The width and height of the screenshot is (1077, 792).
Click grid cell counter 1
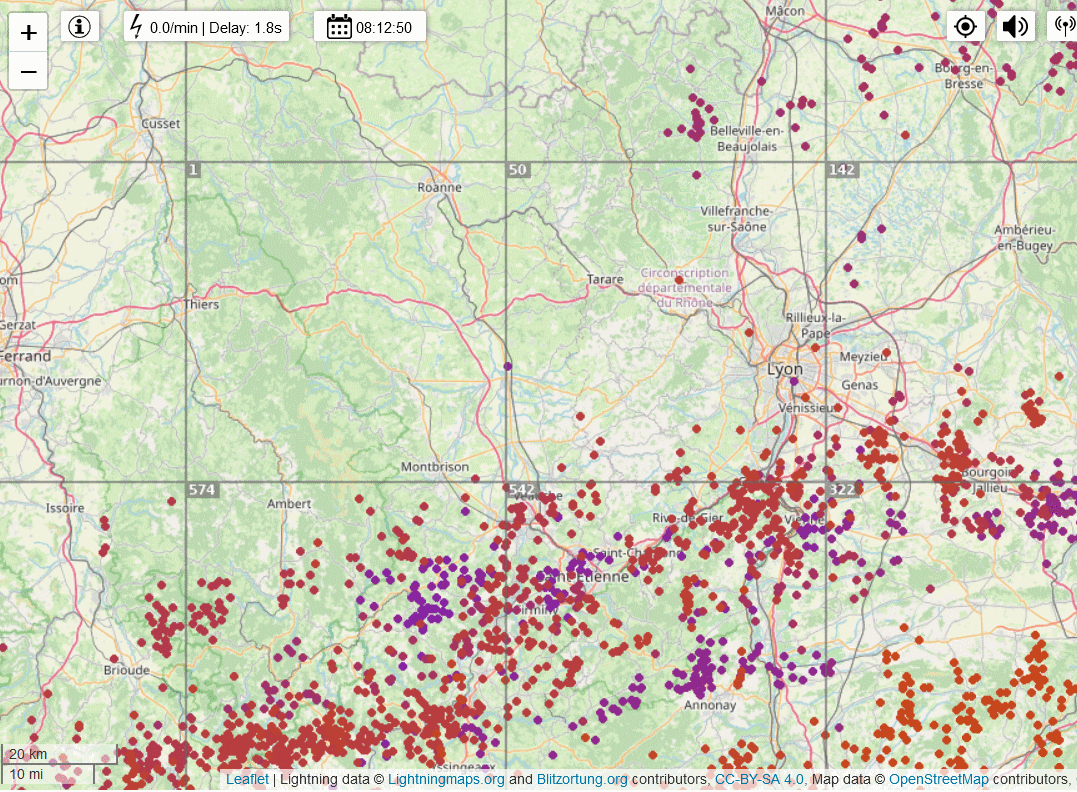(x=194, y=170)
